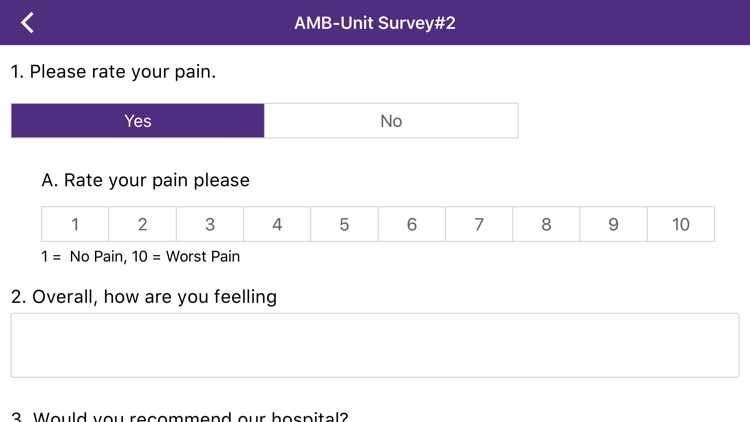Tap the 'Please rate your pain' question
750x422 pixels.
[x=113, y=72]
